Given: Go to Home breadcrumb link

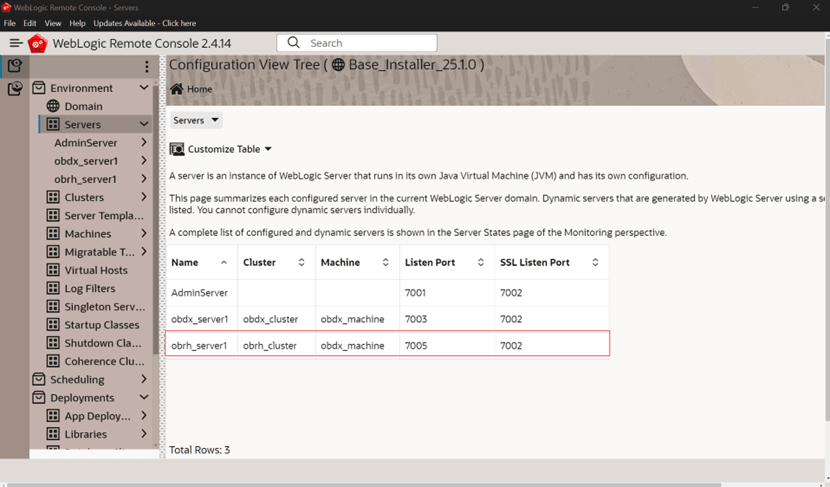Looking at the screenshot, I should [x=199, y=89].
